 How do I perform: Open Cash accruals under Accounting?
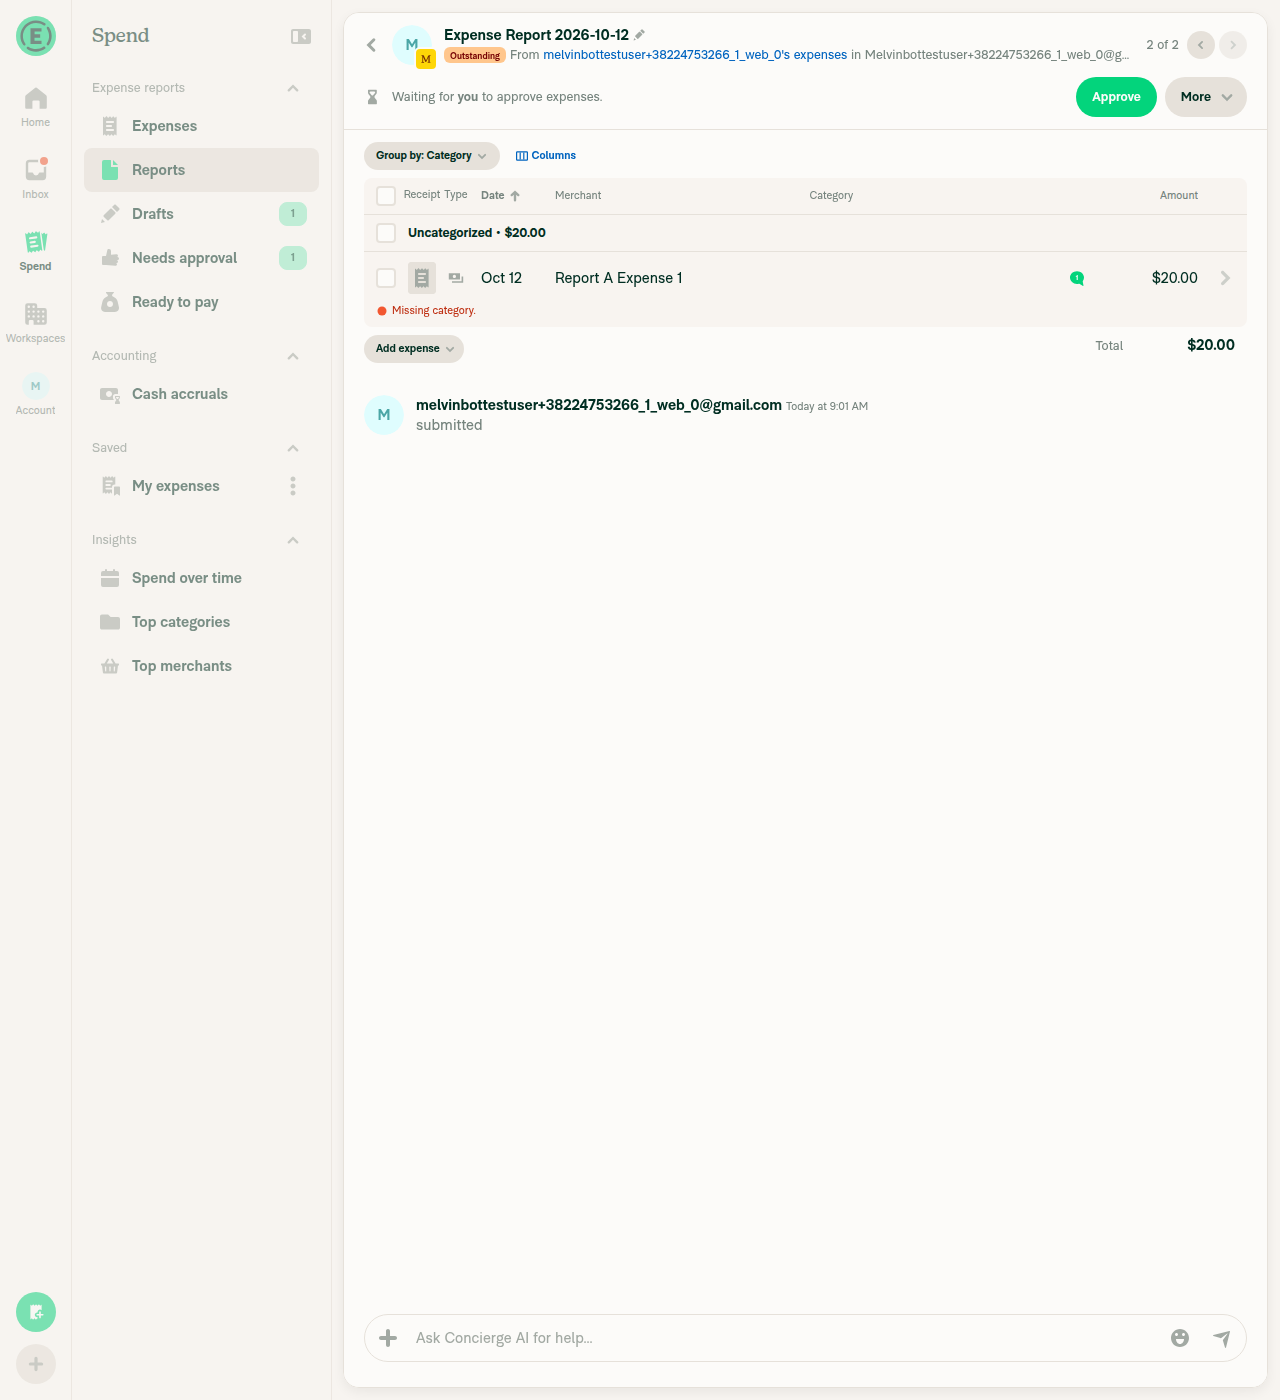pyautogui.click(x=201, y=394)
